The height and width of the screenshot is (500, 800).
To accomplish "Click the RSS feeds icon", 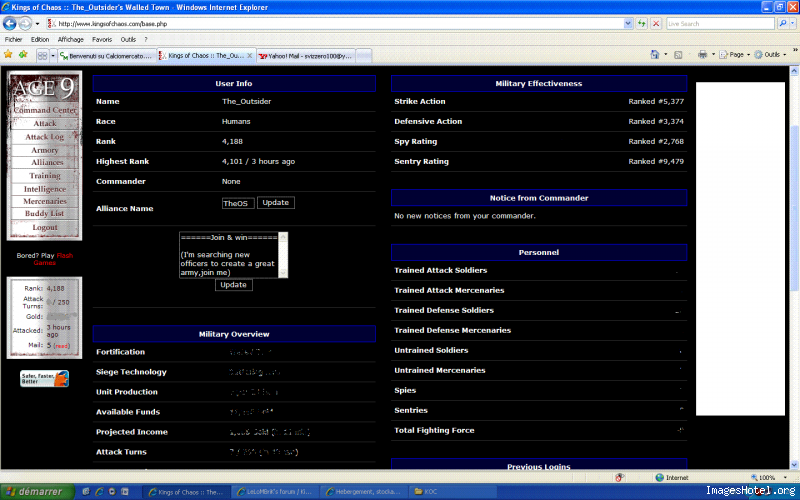I will (x=678, y=55).
